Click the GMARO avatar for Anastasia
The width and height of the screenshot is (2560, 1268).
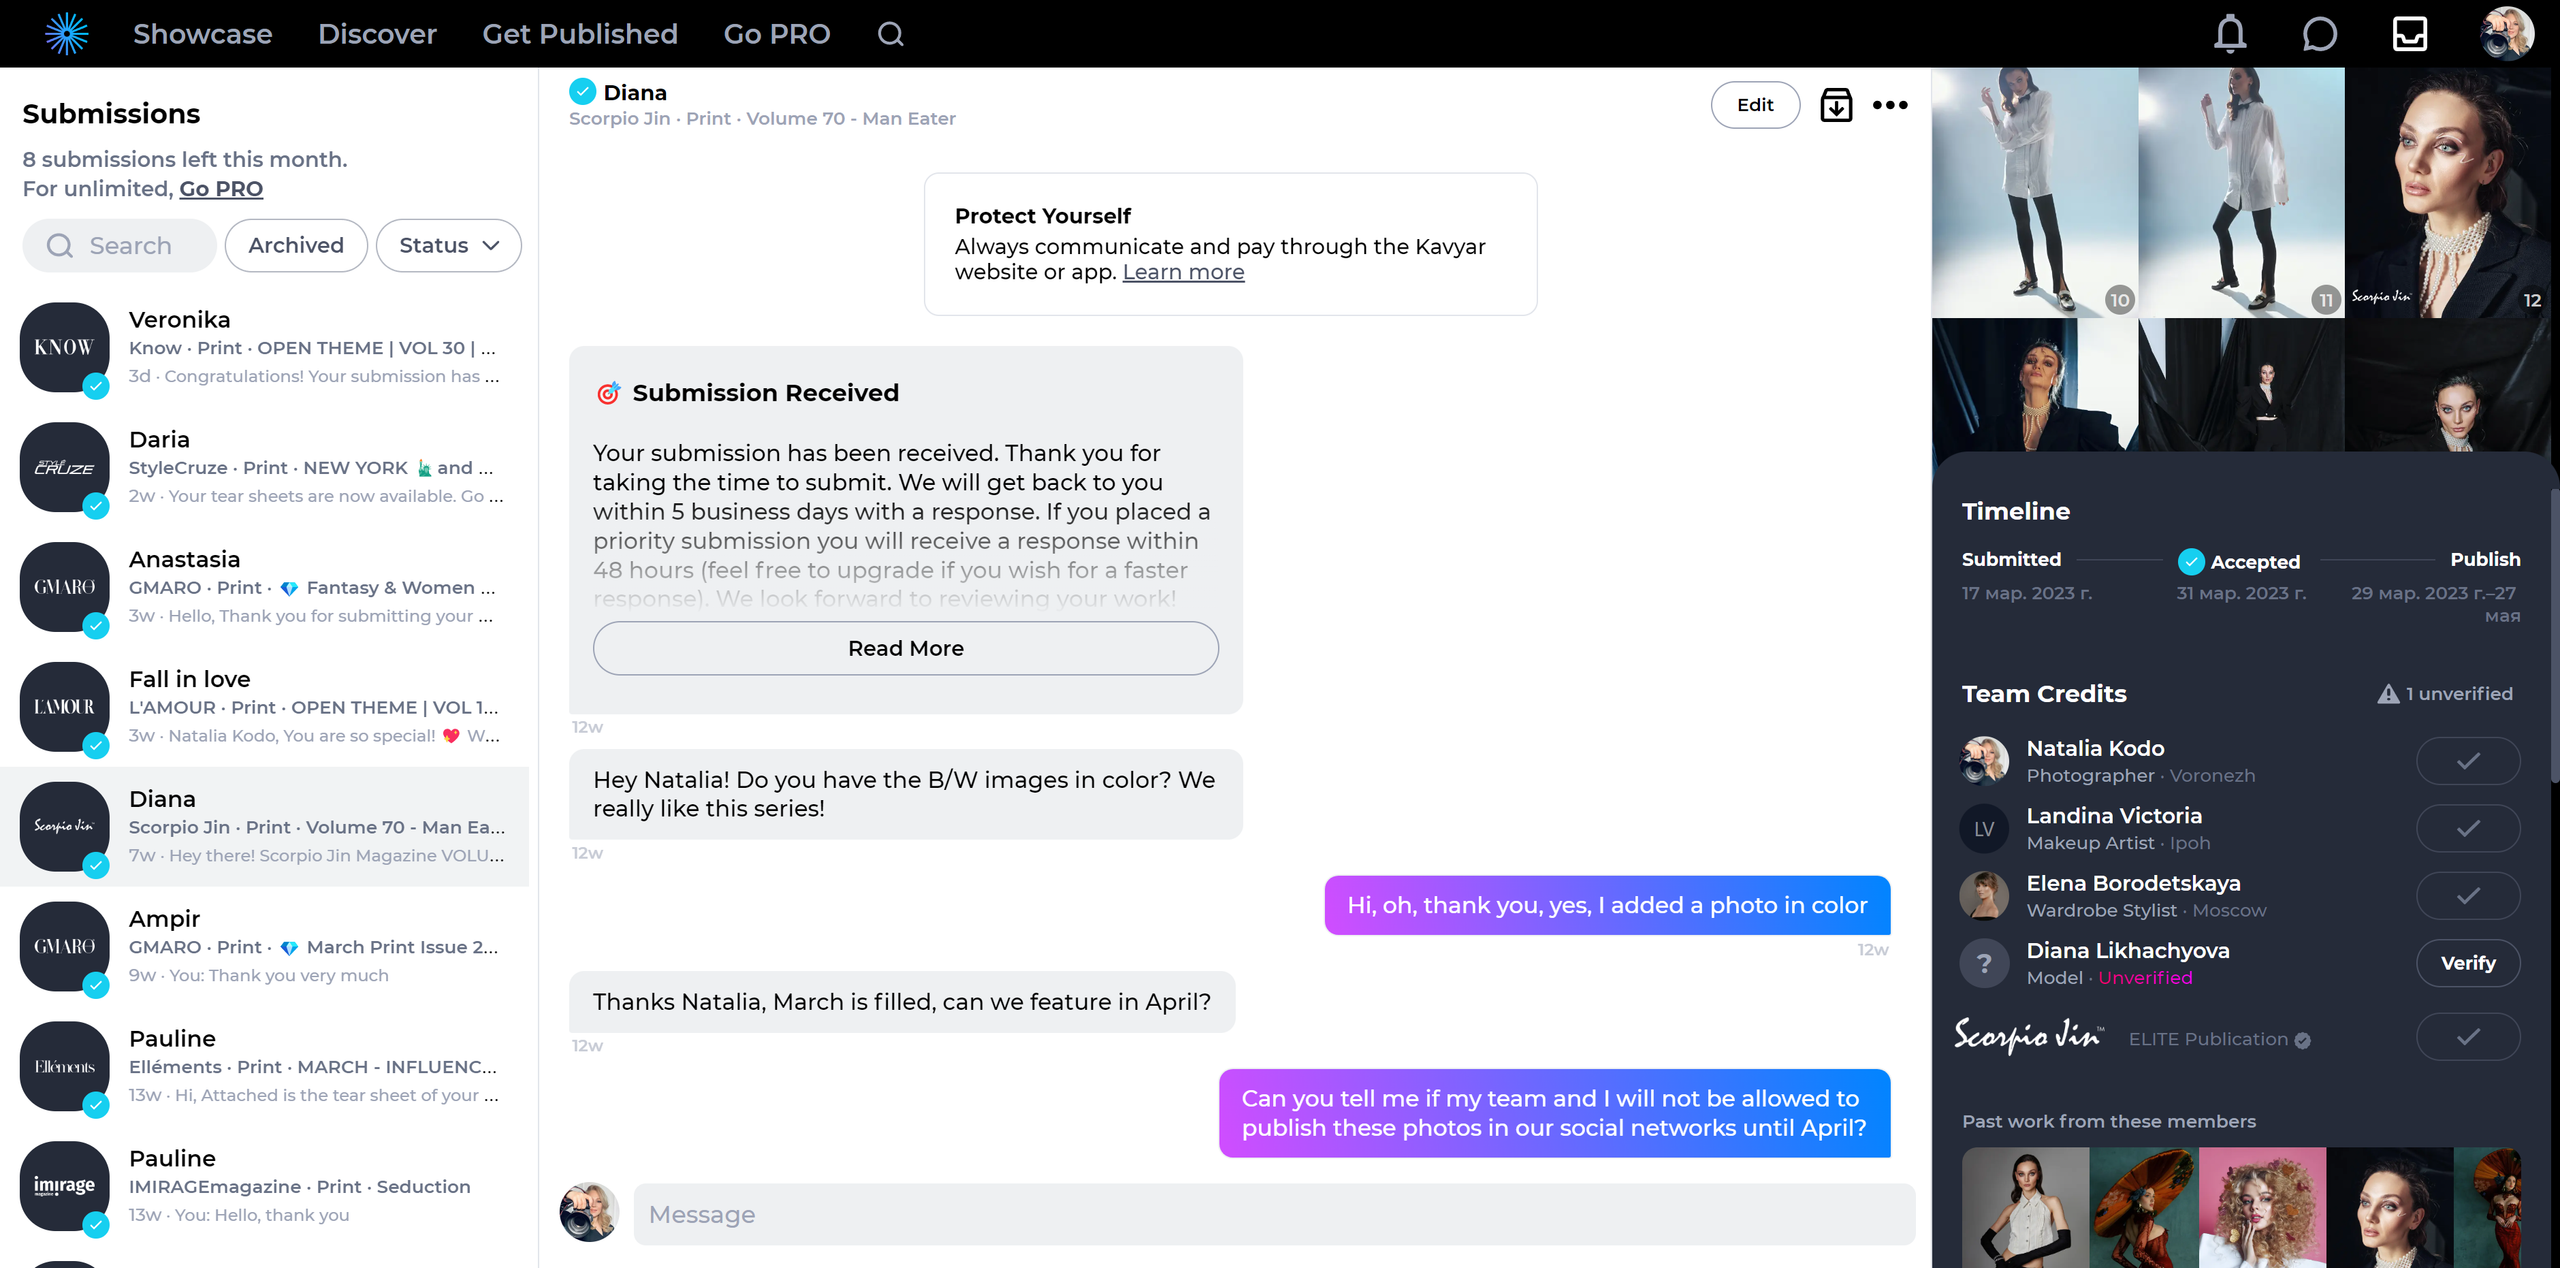[65, 587]
